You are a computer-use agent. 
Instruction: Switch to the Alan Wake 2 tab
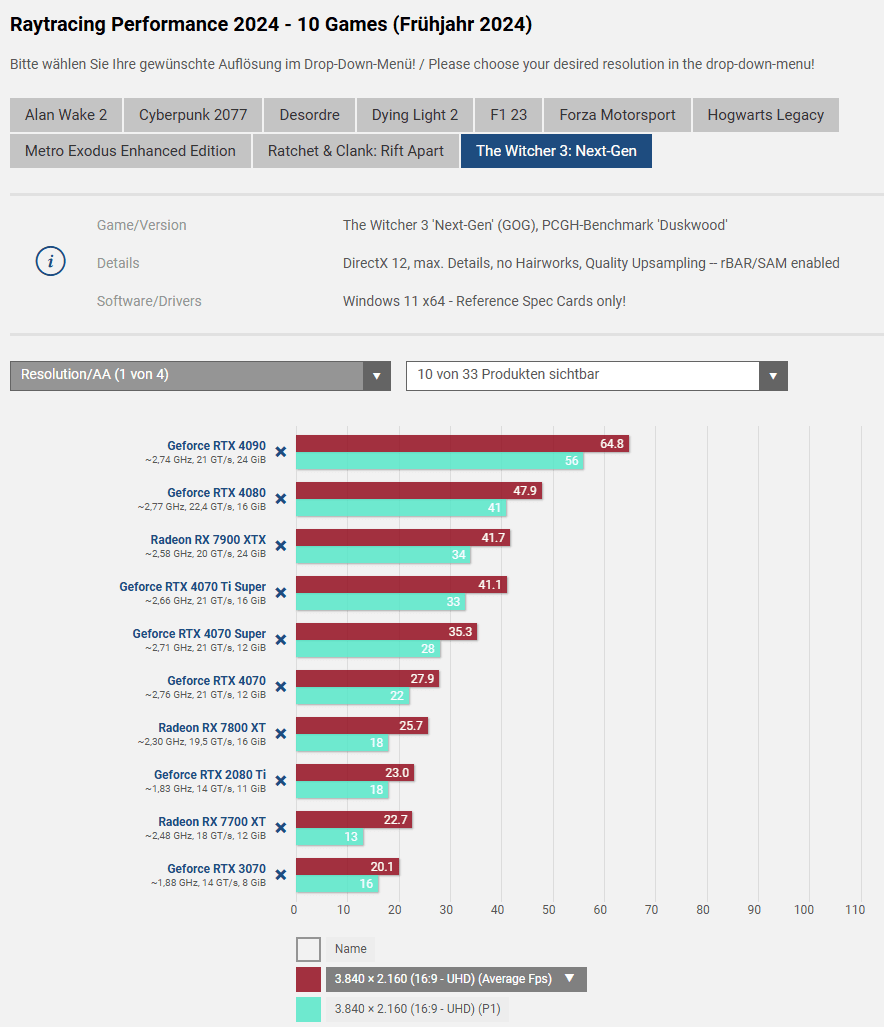[66, 115]
